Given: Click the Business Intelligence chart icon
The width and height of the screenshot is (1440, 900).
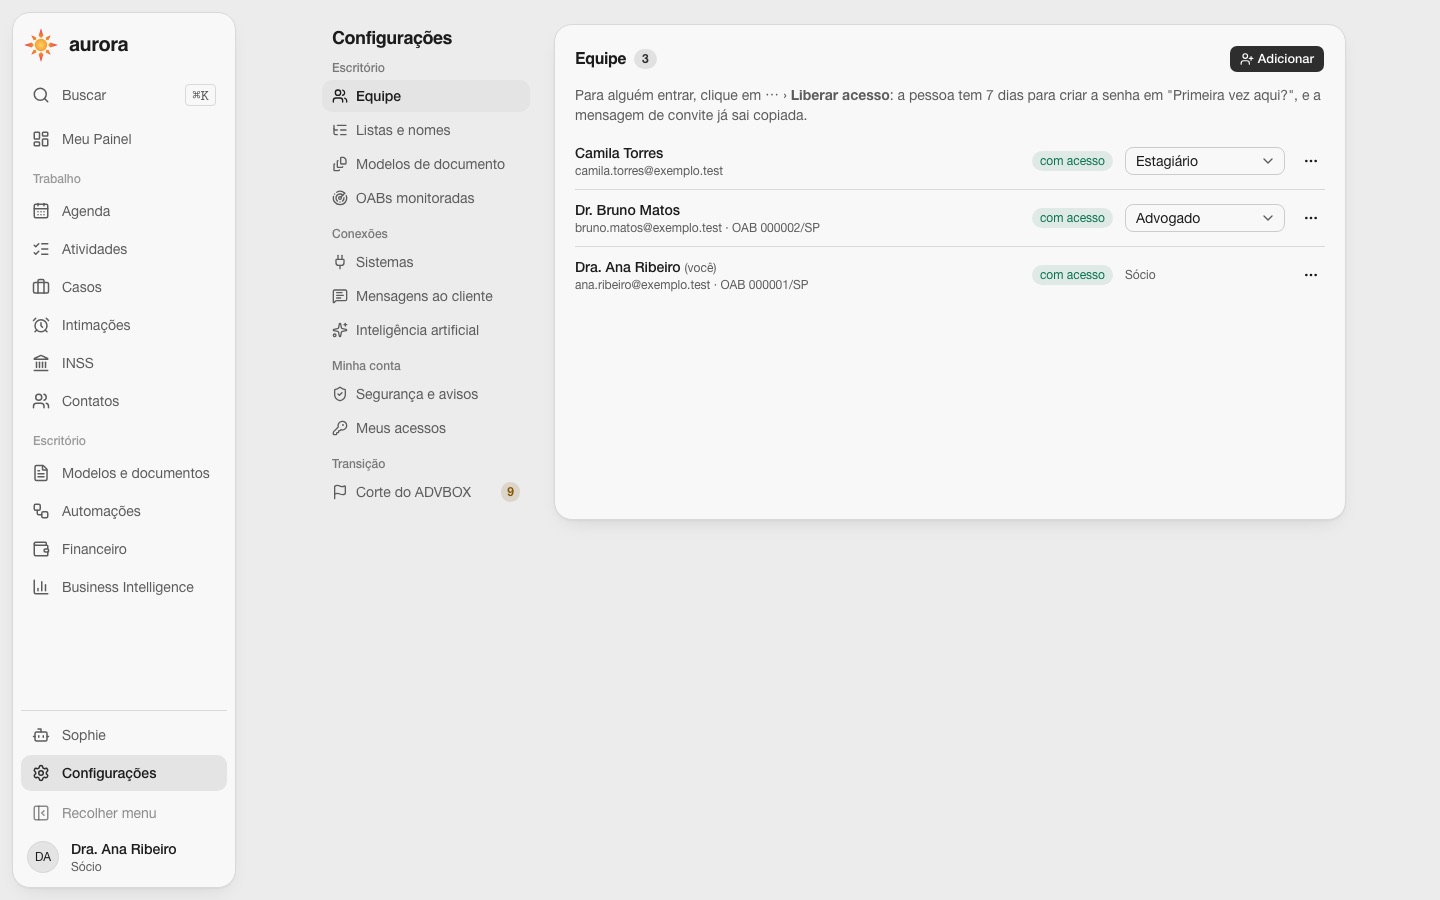Looking at the screenshot, I should click(x=41, y=587).
